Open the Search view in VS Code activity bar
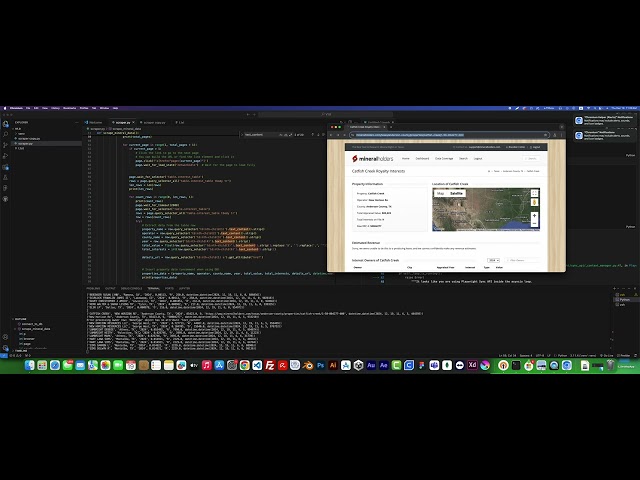The width and height of the screenshot is (640, 480). point(6,134)
